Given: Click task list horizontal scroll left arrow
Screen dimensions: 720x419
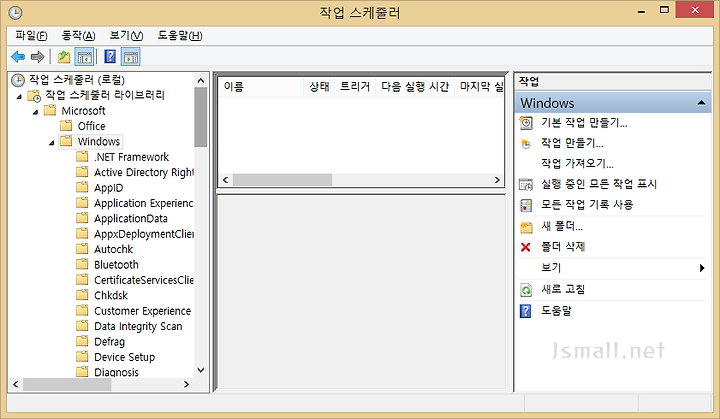Looking at the screenshot, I should (225, 180).
